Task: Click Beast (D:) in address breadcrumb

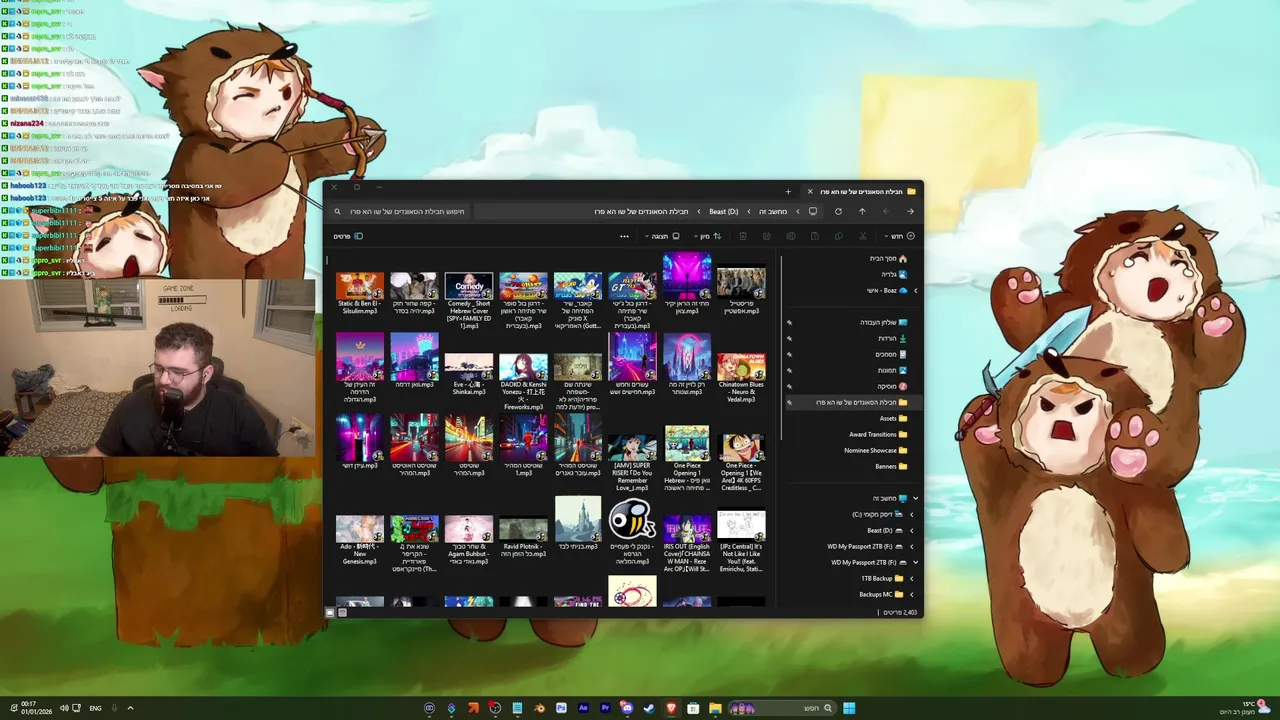Action: click(724, 211)
